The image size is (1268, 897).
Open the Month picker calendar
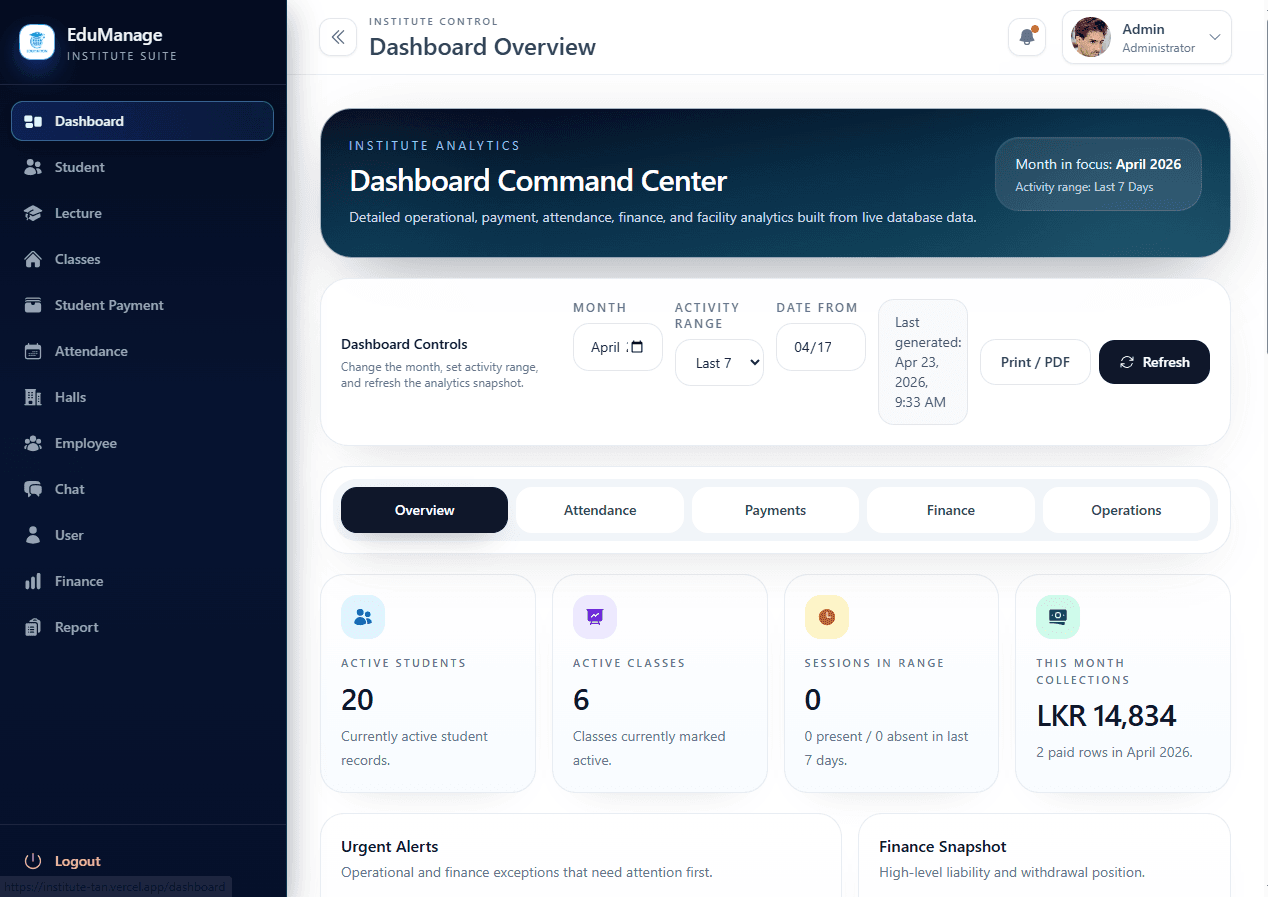(x=637, y=347)
